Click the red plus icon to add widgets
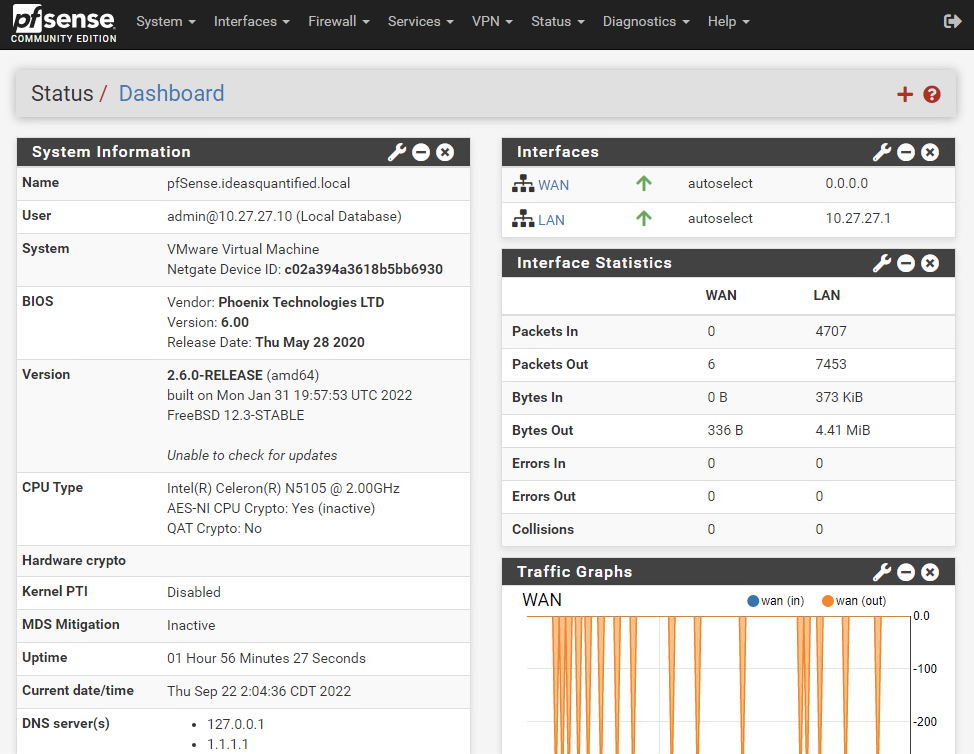 click(904, 94)
